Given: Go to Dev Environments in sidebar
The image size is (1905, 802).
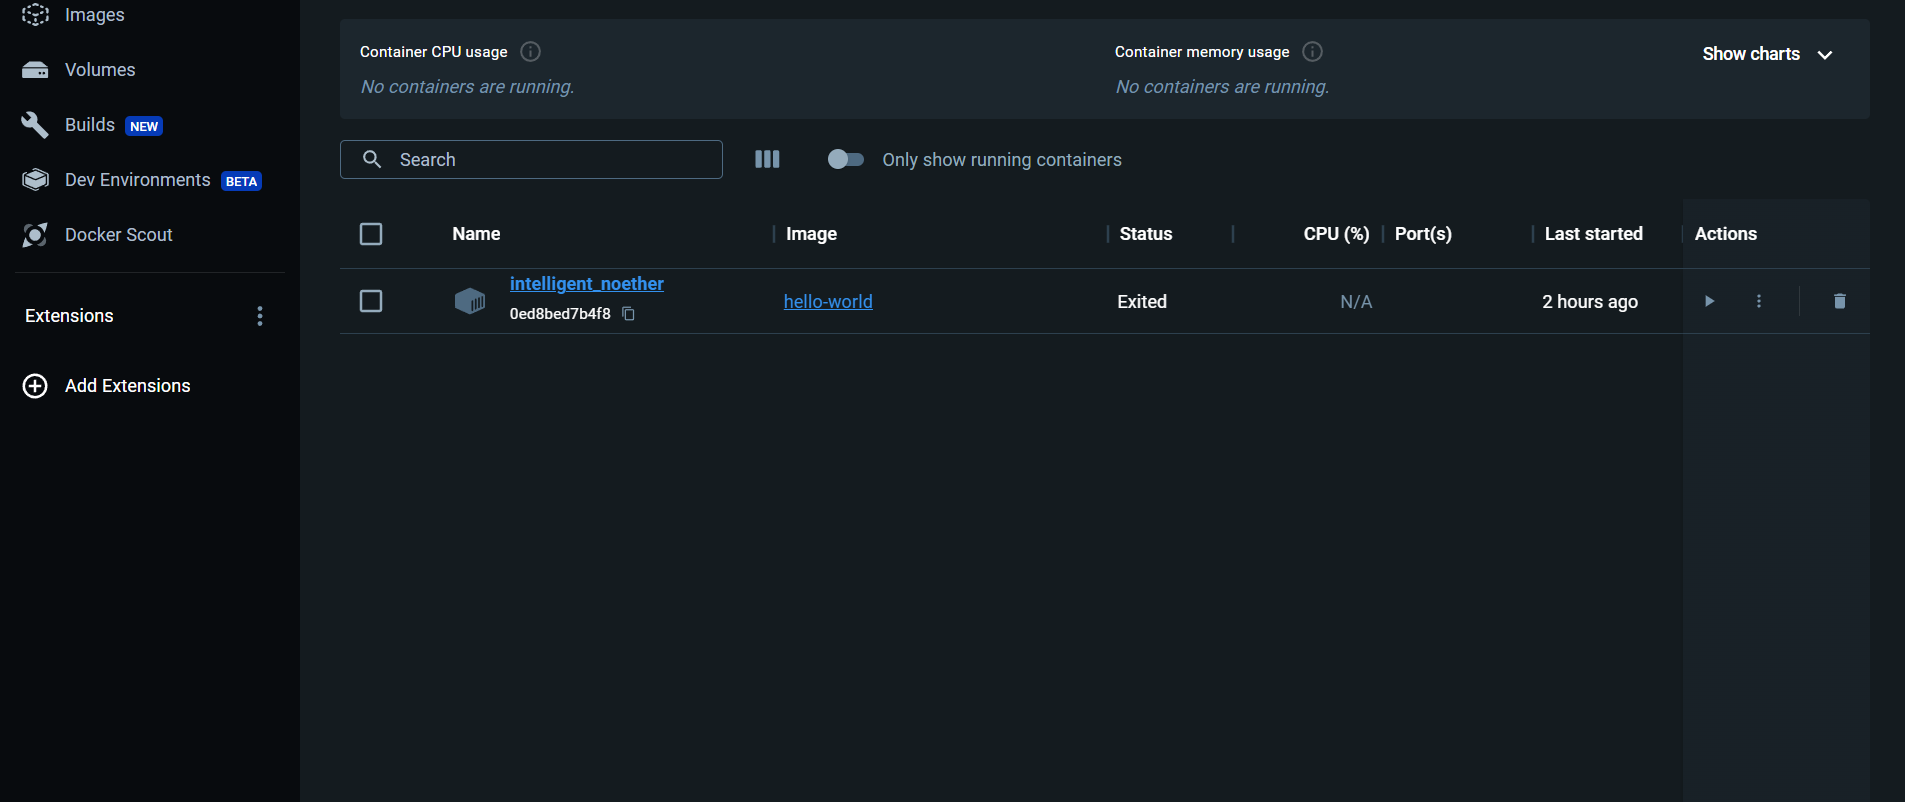Looking at the screenshot, I should 138,180.
